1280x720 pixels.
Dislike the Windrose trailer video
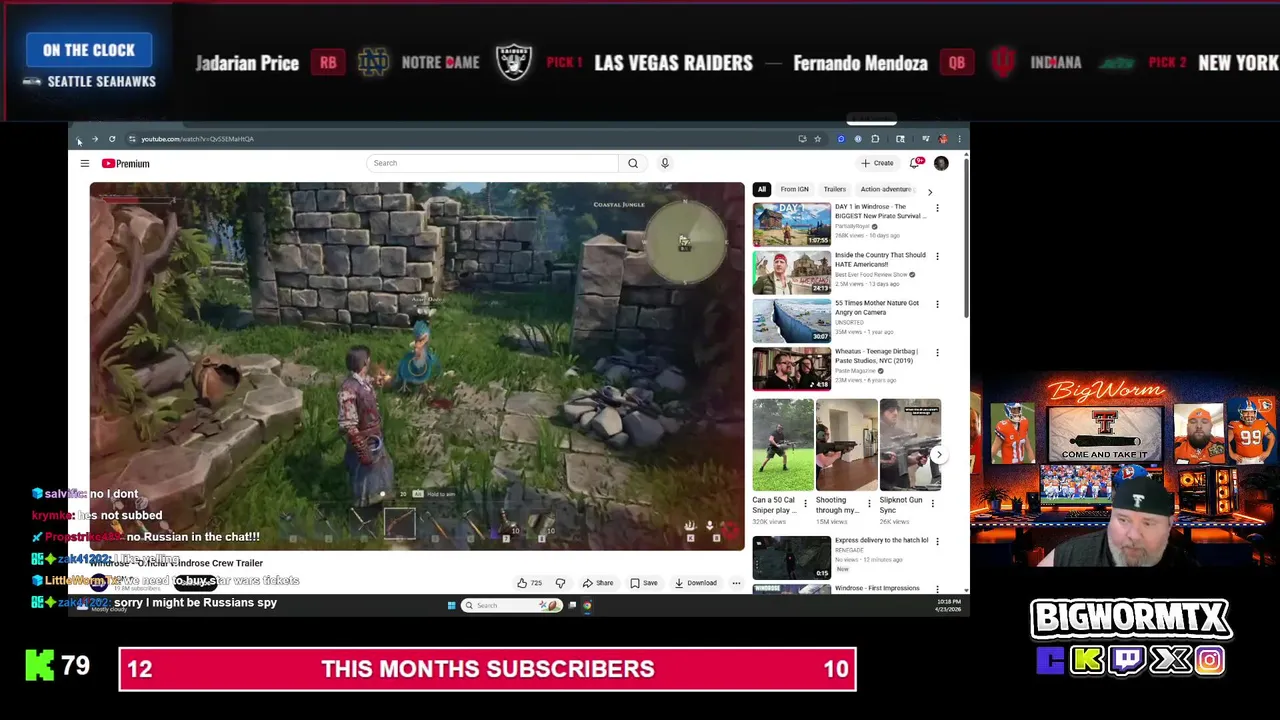click(560, 583)
